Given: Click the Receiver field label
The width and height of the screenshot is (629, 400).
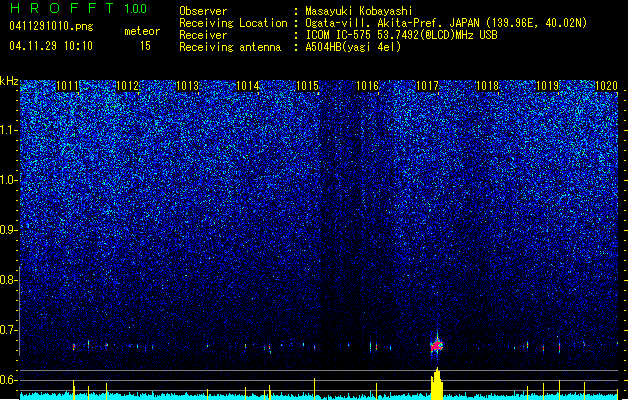Looking at the screenshot, I should coord(203,35).
